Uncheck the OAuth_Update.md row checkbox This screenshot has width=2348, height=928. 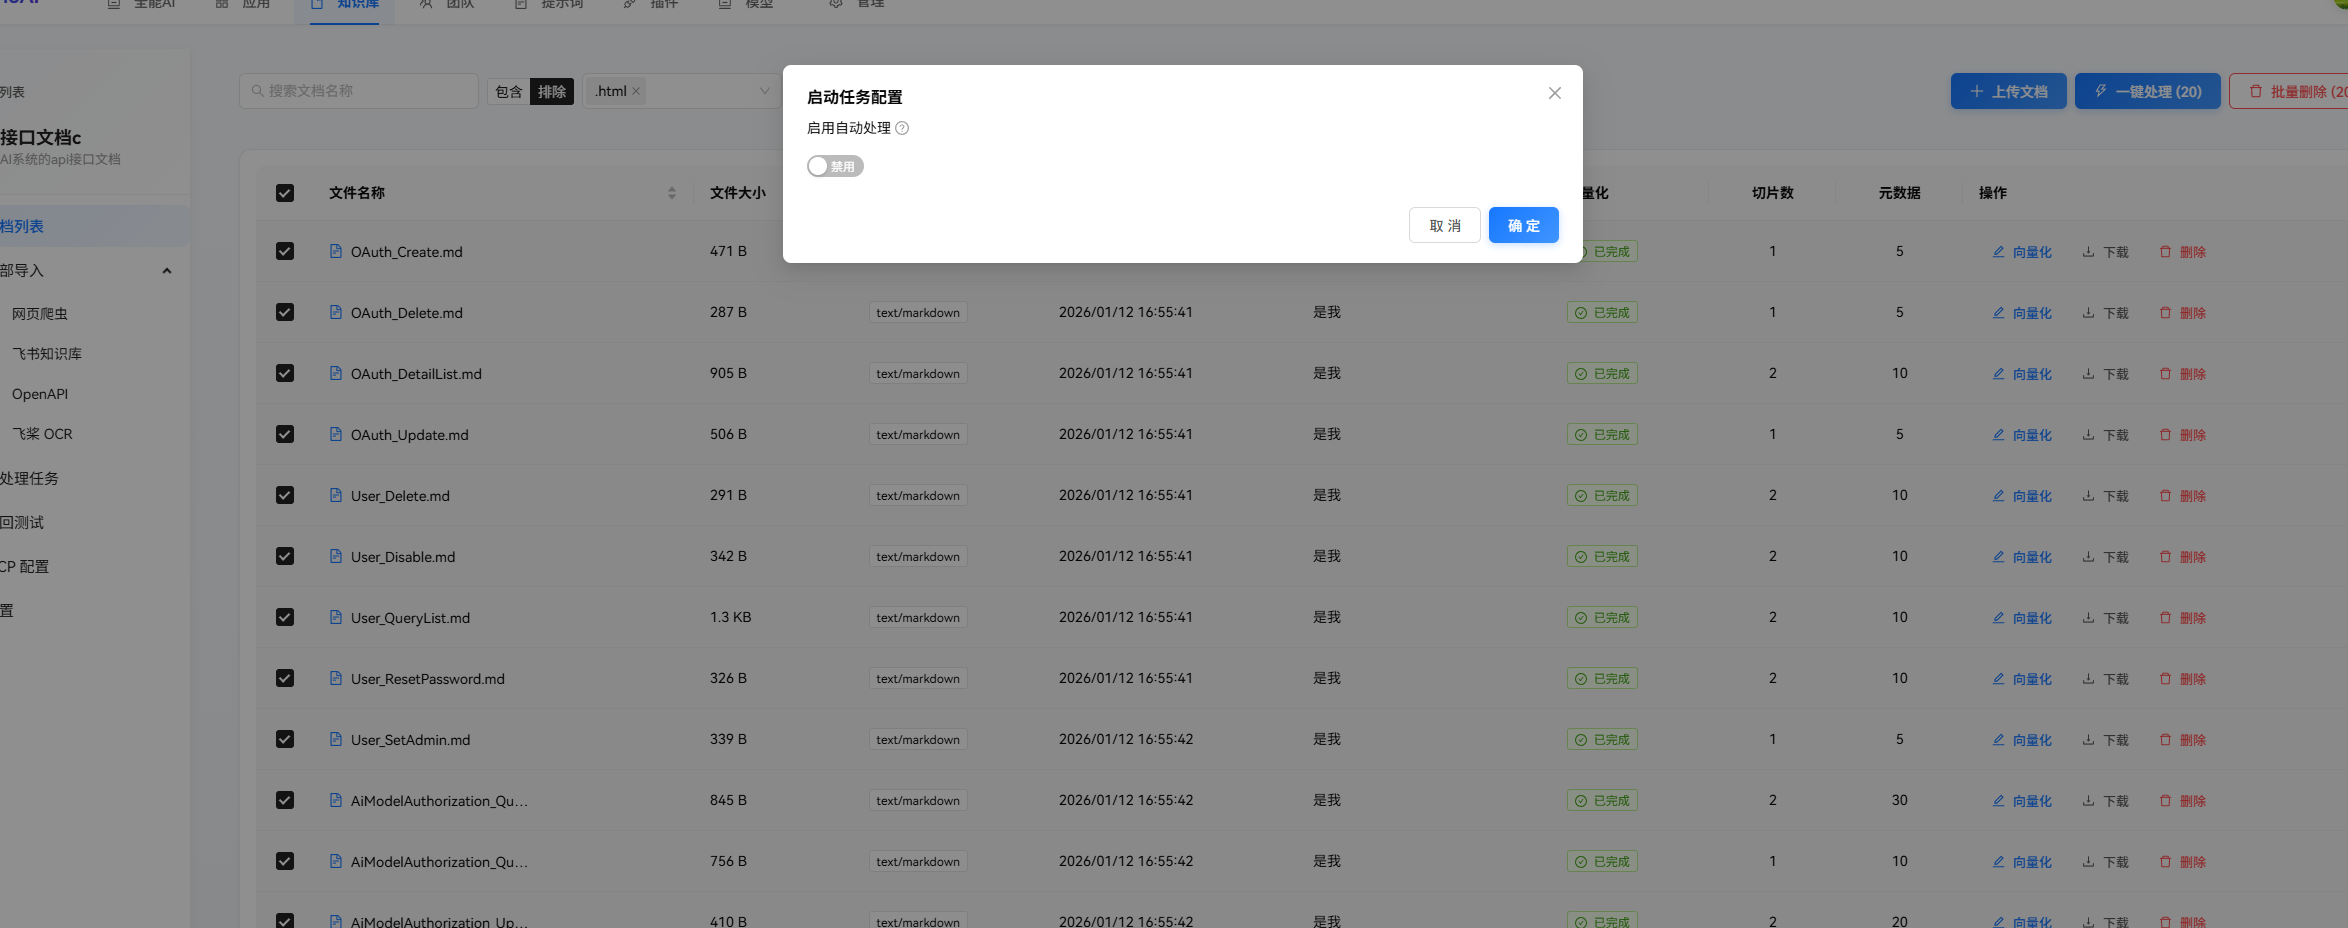click(285, 434)
